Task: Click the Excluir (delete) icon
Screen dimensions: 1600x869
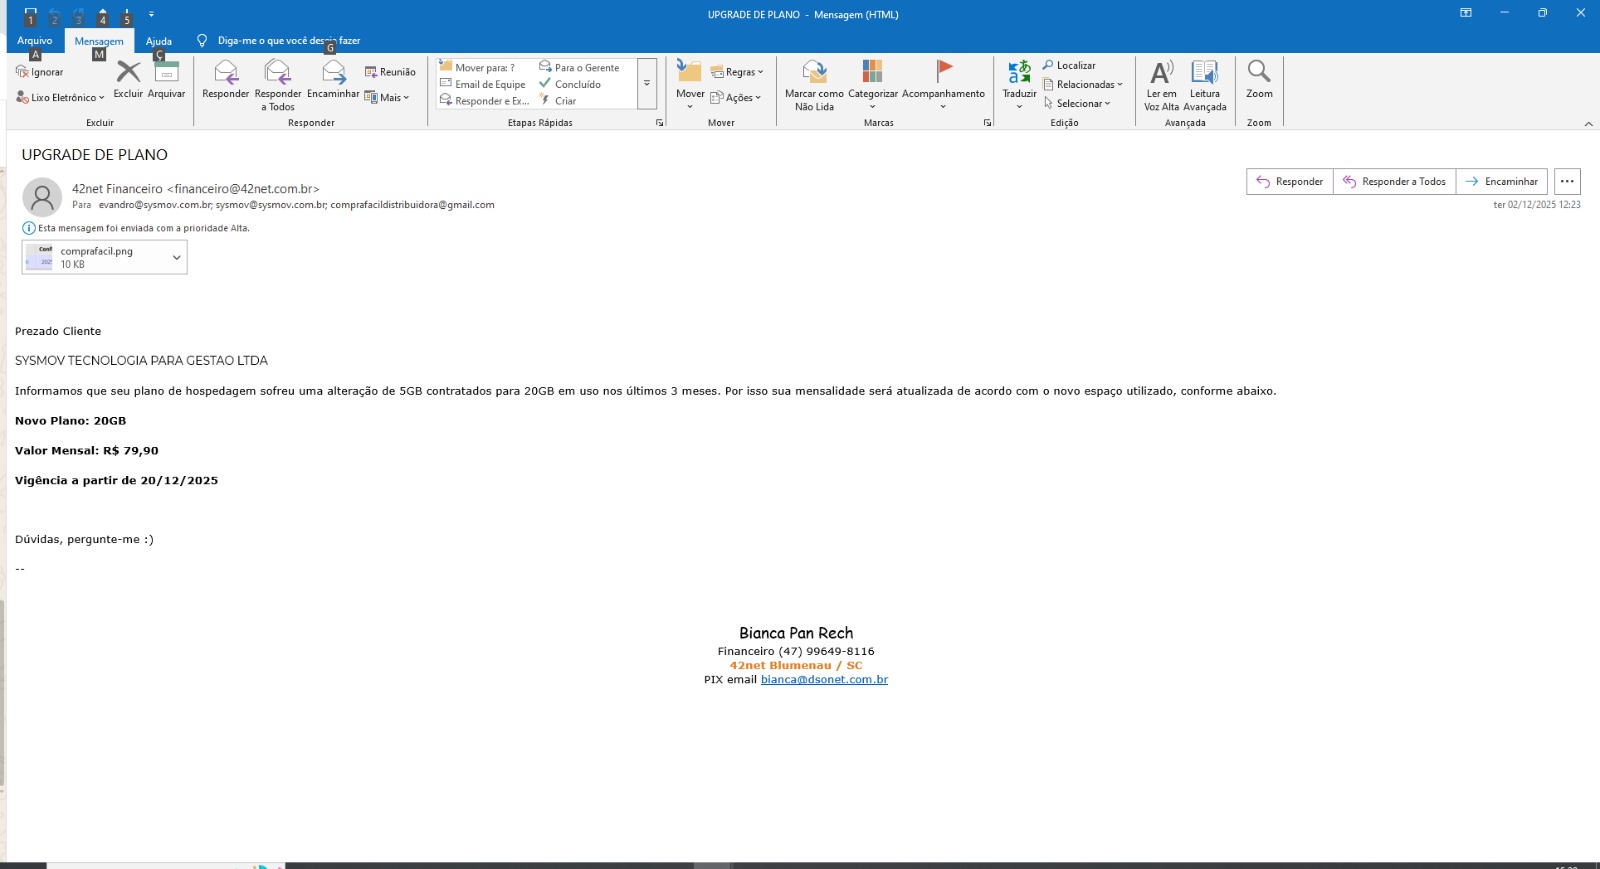Action: click(x=128, y=73)
